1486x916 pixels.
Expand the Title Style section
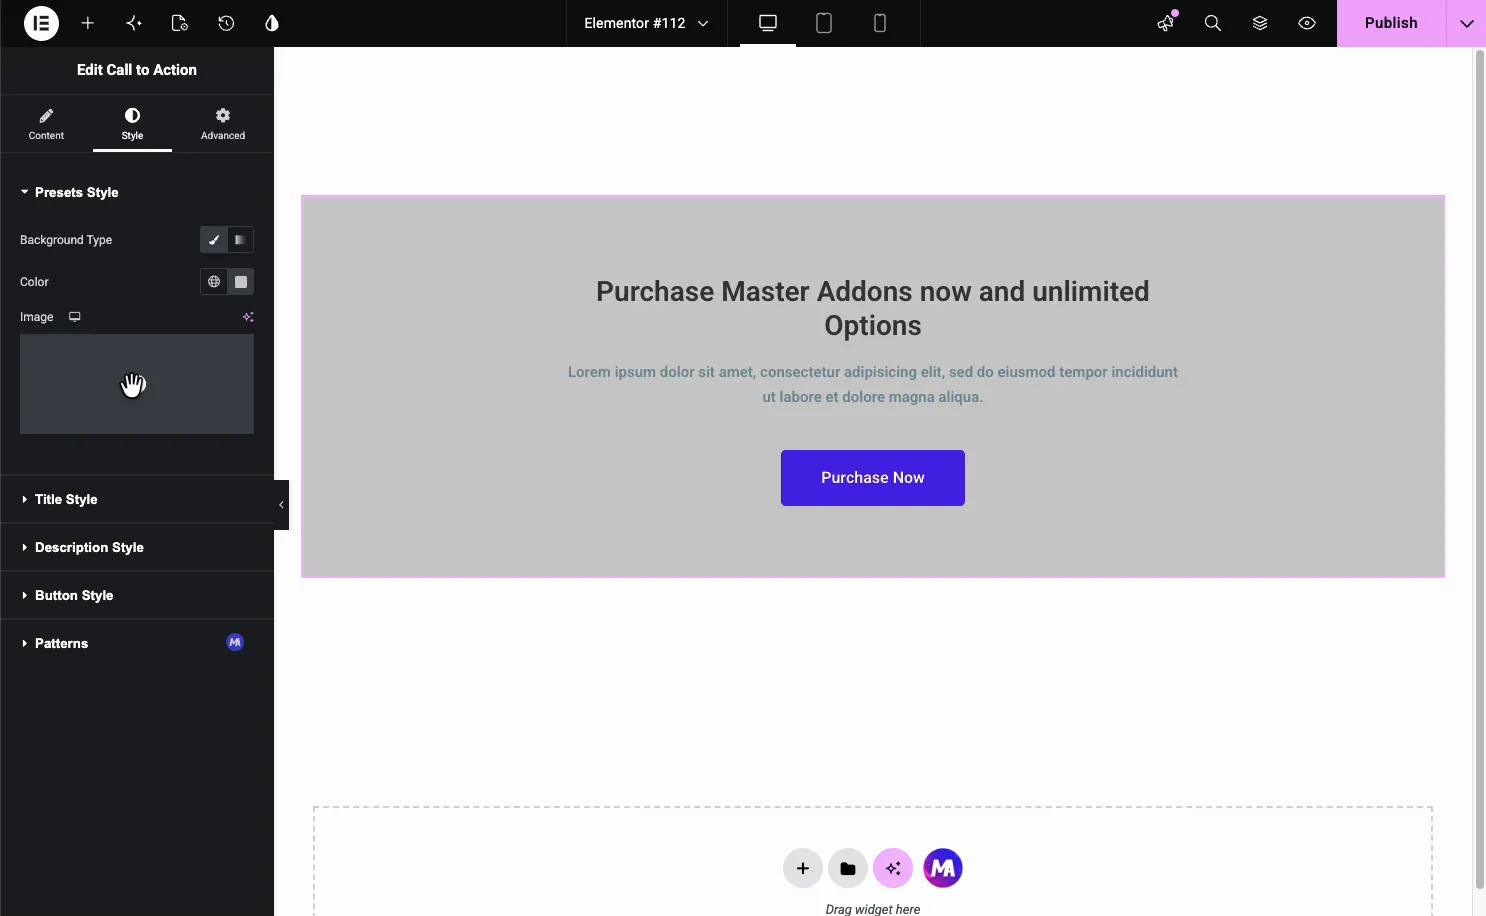pyautogui.click(x=137, y=499)
